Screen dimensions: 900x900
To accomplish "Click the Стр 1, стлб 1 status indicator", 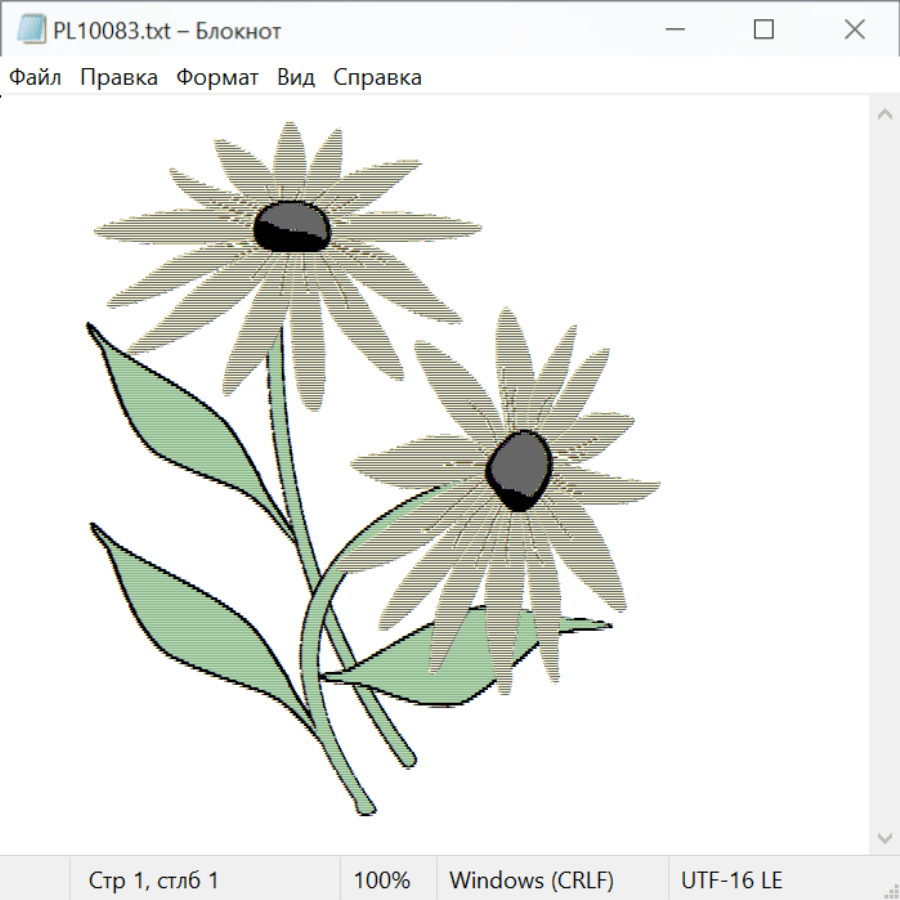I will (154, 880).
